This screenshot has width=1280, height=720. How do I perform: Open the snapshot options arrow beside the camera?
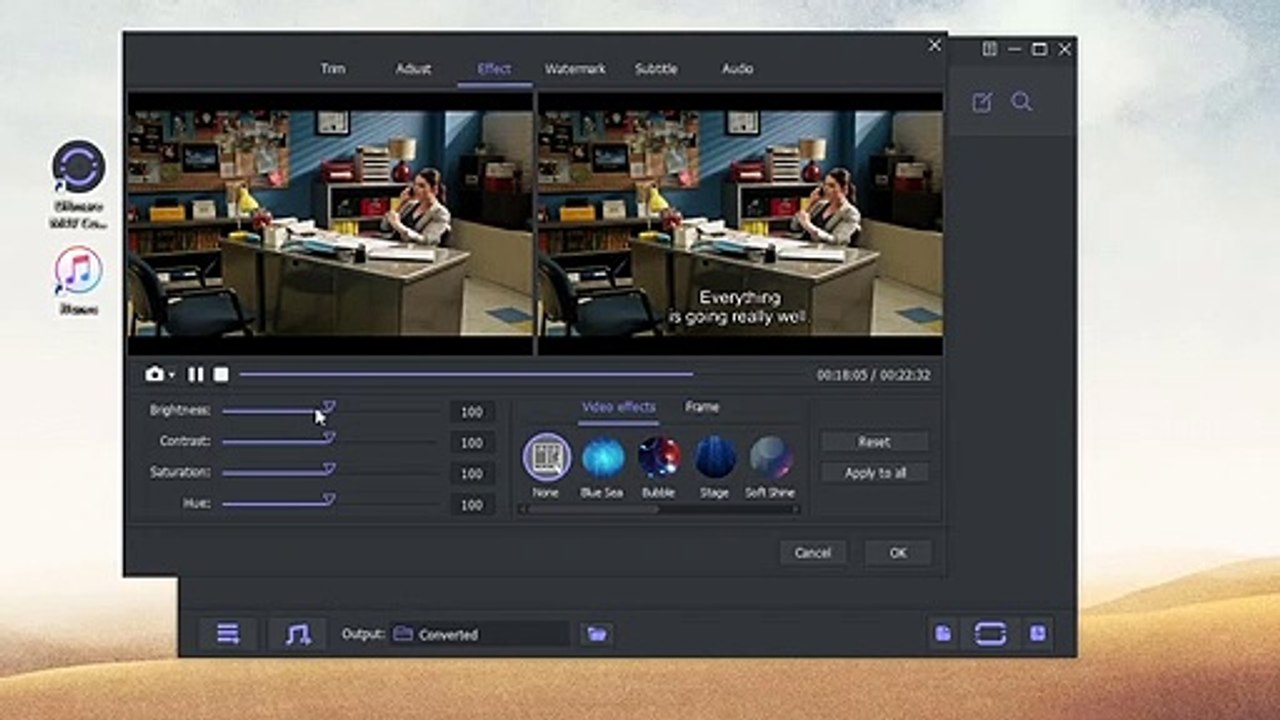click(x=172, y=375)
